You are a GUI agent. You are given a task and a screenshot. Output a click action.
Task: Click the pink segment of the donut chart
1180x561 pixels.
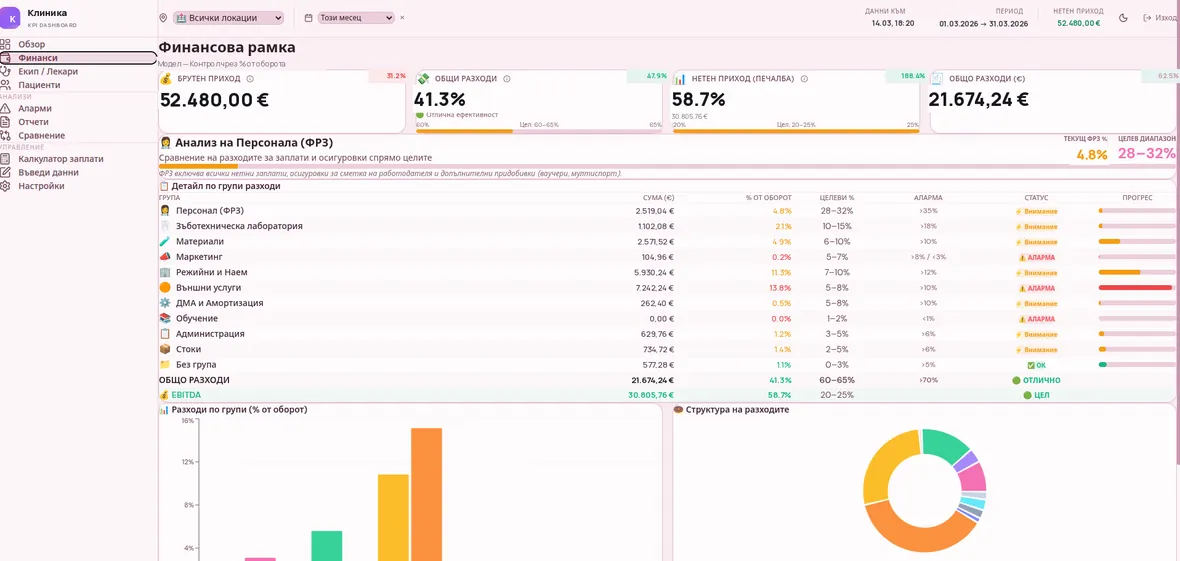tap(973, 477)
